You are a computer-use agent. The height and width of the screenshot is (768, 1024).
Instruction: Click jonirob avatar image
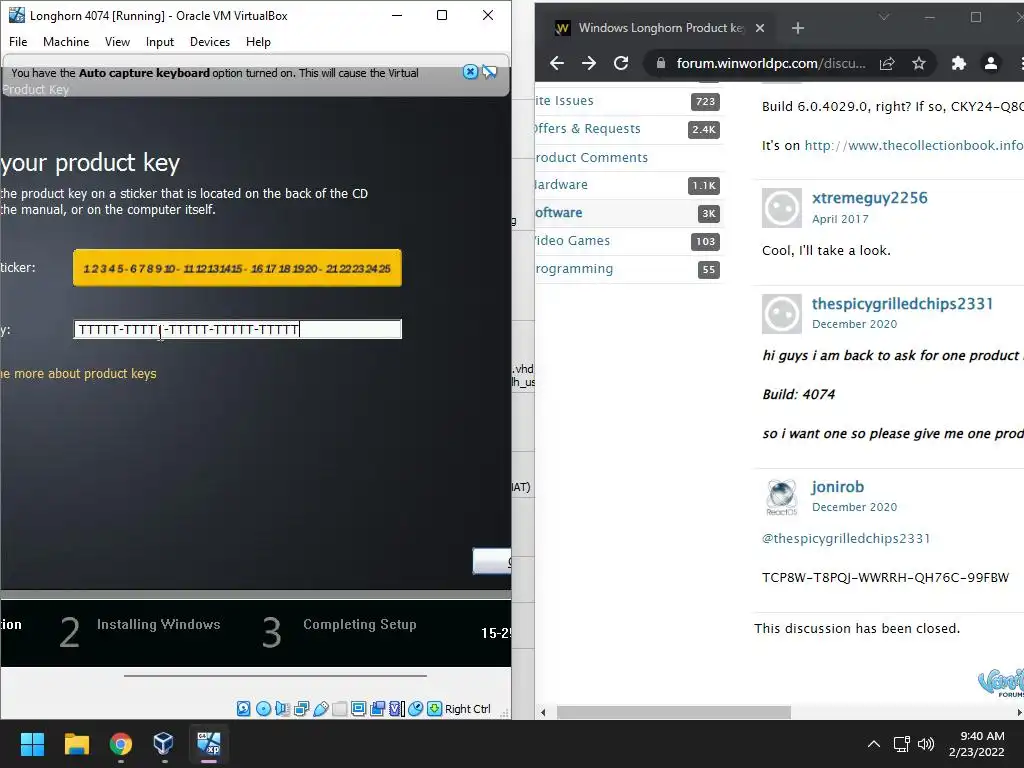(x=782, y=497)
